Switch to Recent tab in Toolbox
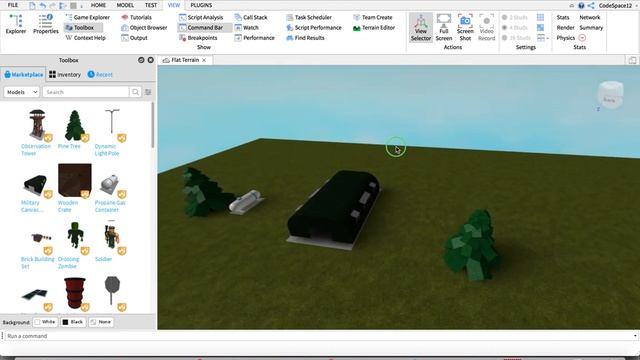640x360 pixels. [100, 75]
